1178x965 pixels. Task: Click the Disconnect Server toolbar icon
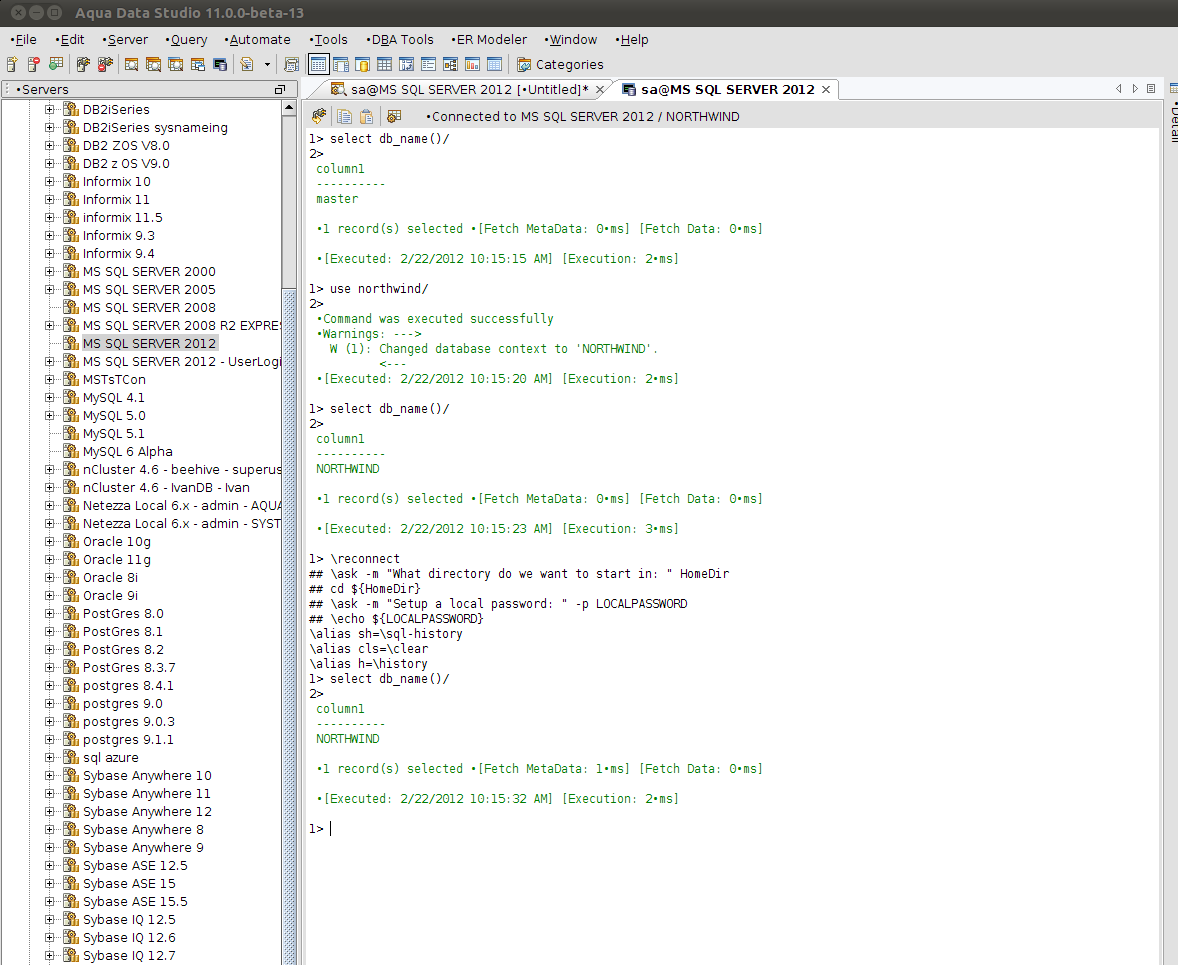tap(105, 65)
